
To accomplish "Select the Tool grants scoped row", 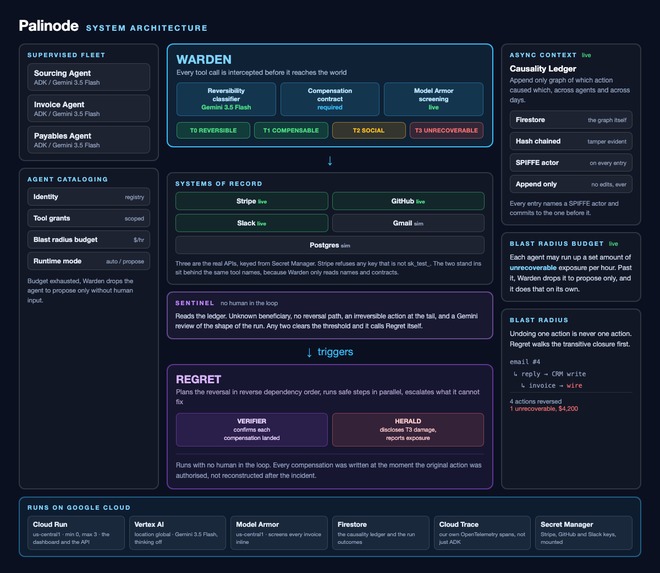I will click(x=88, y=218).
